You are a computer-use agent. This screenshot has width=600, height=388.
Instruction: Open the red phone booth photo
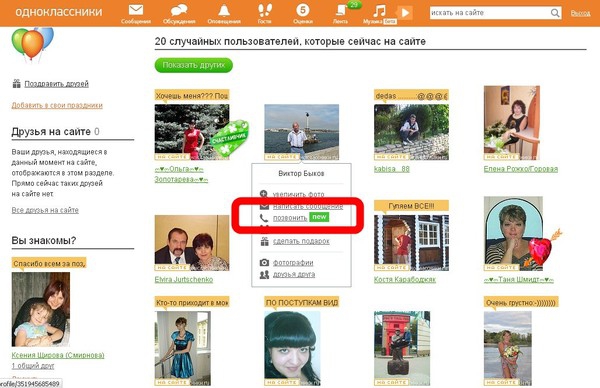(402, 348)
